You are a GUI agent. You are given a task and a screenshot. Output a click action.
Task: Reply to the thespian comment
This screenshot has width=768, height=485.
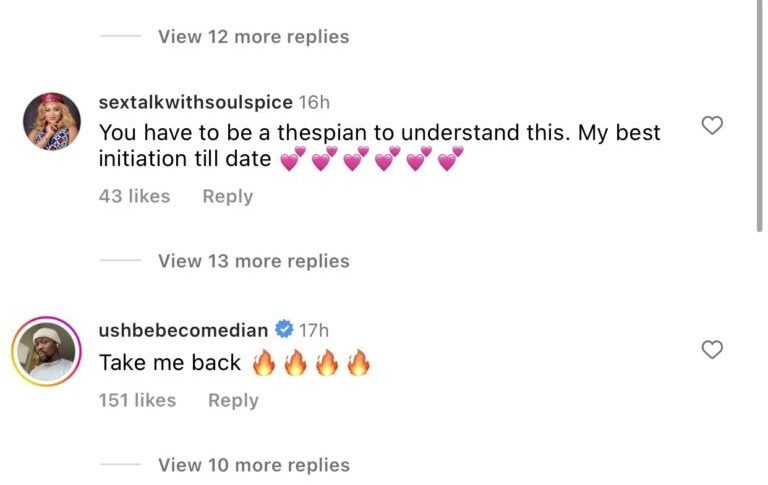point(227,197)
